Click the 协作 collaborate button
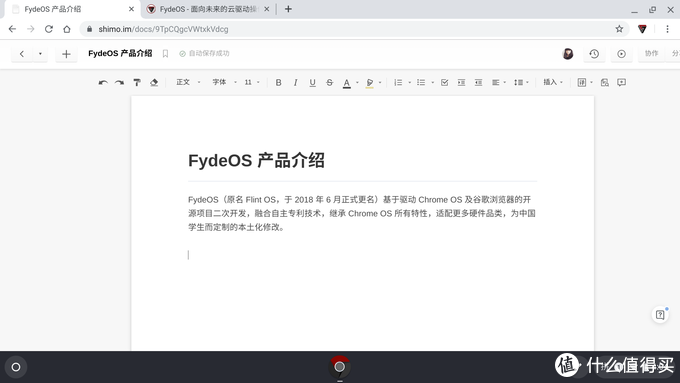The image size is (680, 383). 651,53
